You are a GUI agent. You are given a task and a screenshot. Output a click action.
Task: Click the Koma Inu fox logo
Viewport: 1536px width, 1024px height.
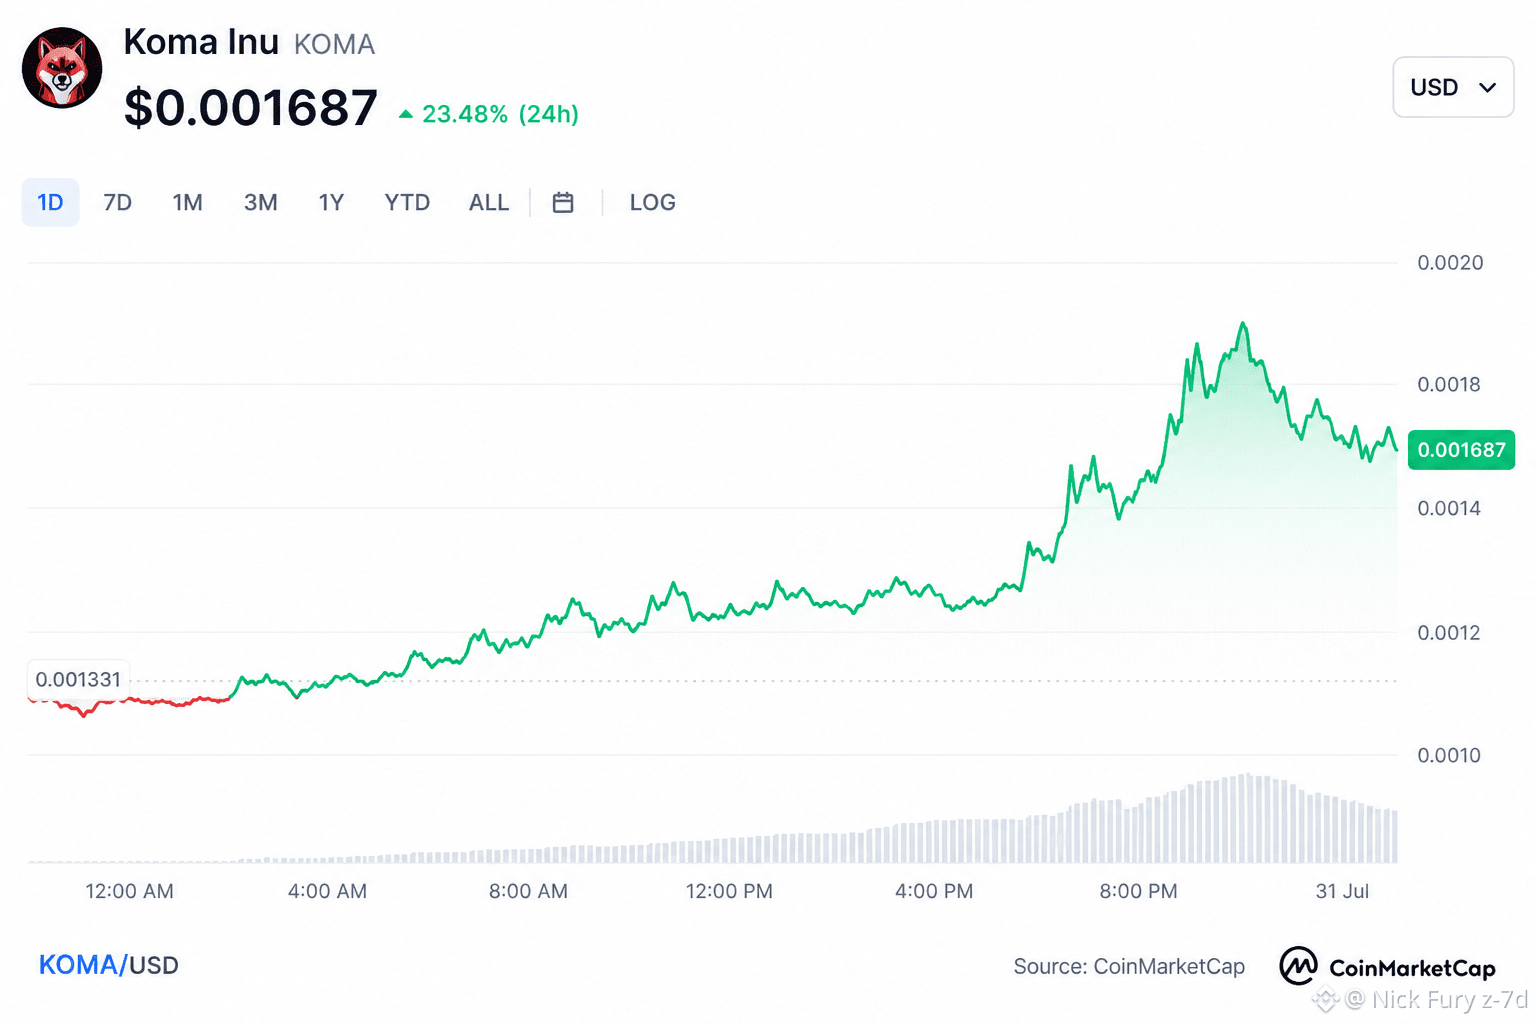(62, 68)
